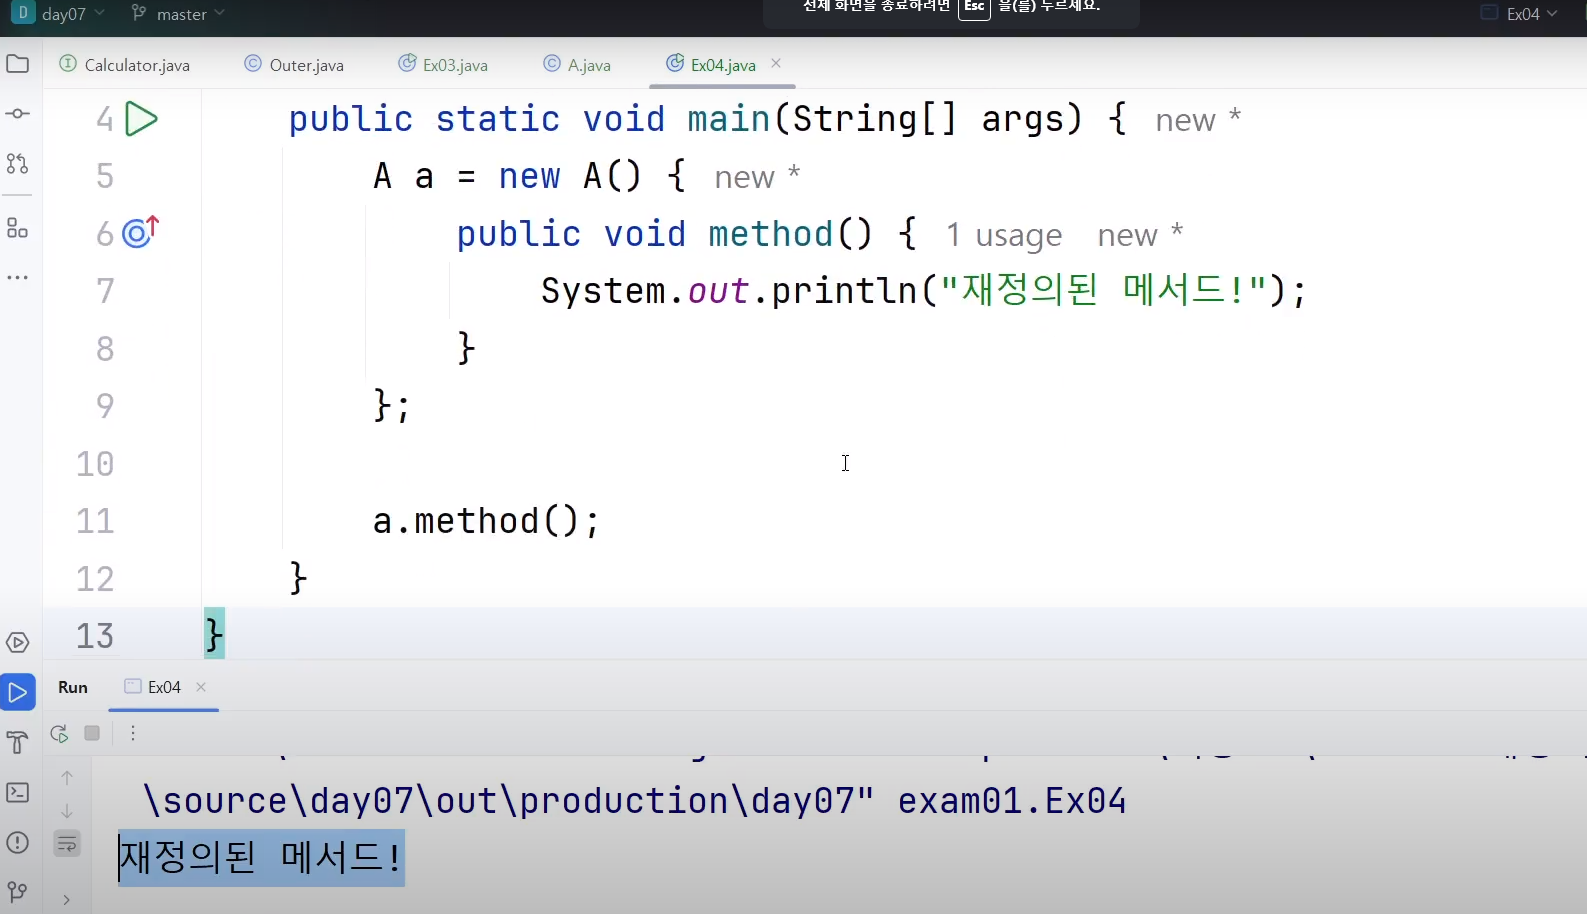
Task: Switch to Outer.java tab
Action: point(295,65)
